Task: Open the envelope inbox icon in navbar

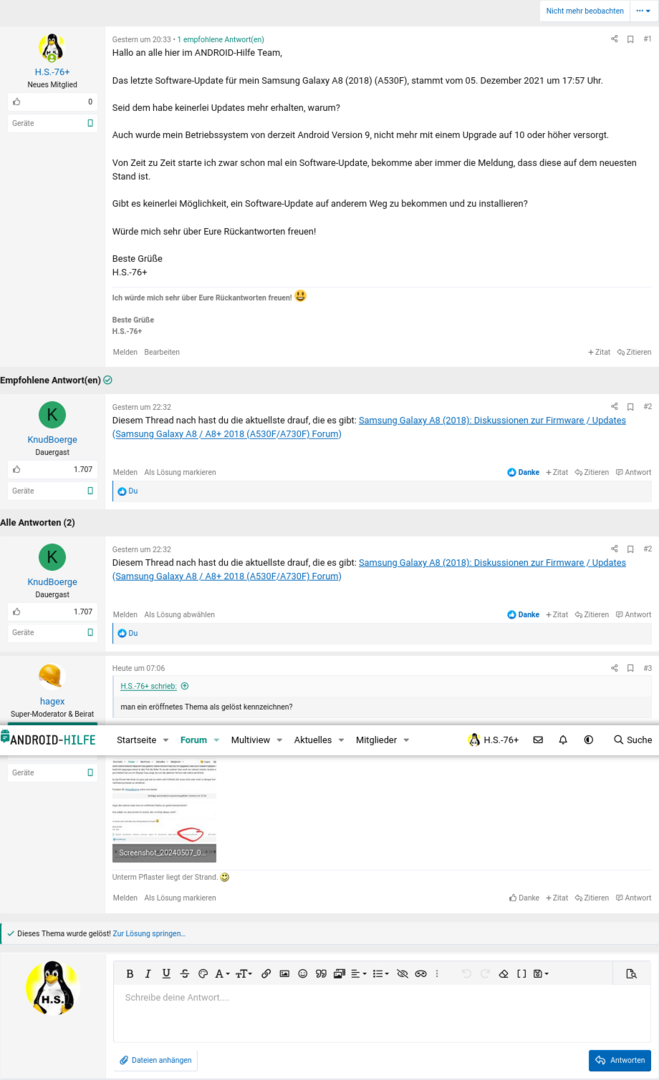Action: click(538, 740)
